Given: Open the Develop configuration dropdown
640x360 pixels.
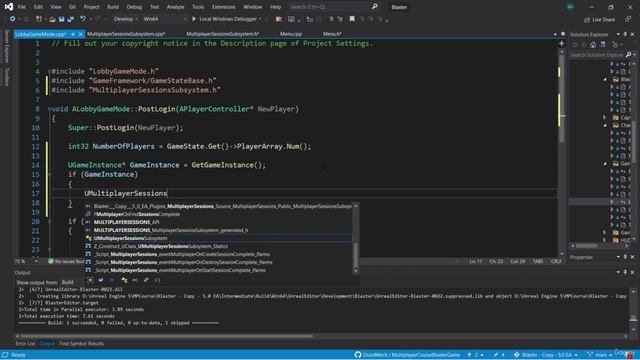Looking at the screenshot, I should pos(125,19).
